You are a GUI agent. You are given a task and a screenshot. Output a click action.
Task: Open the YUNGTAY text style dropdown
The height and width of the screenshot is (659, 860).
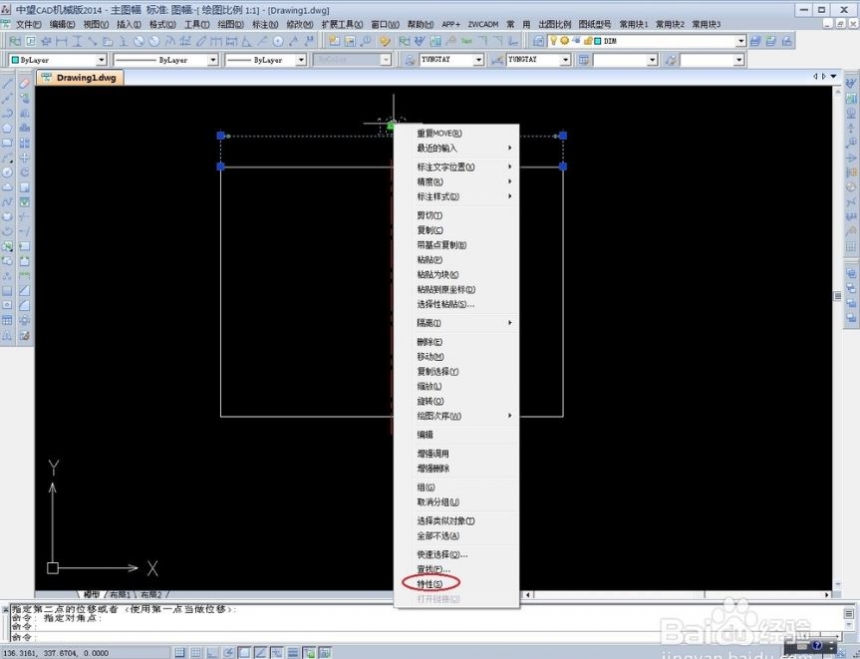tap(478, 60)
